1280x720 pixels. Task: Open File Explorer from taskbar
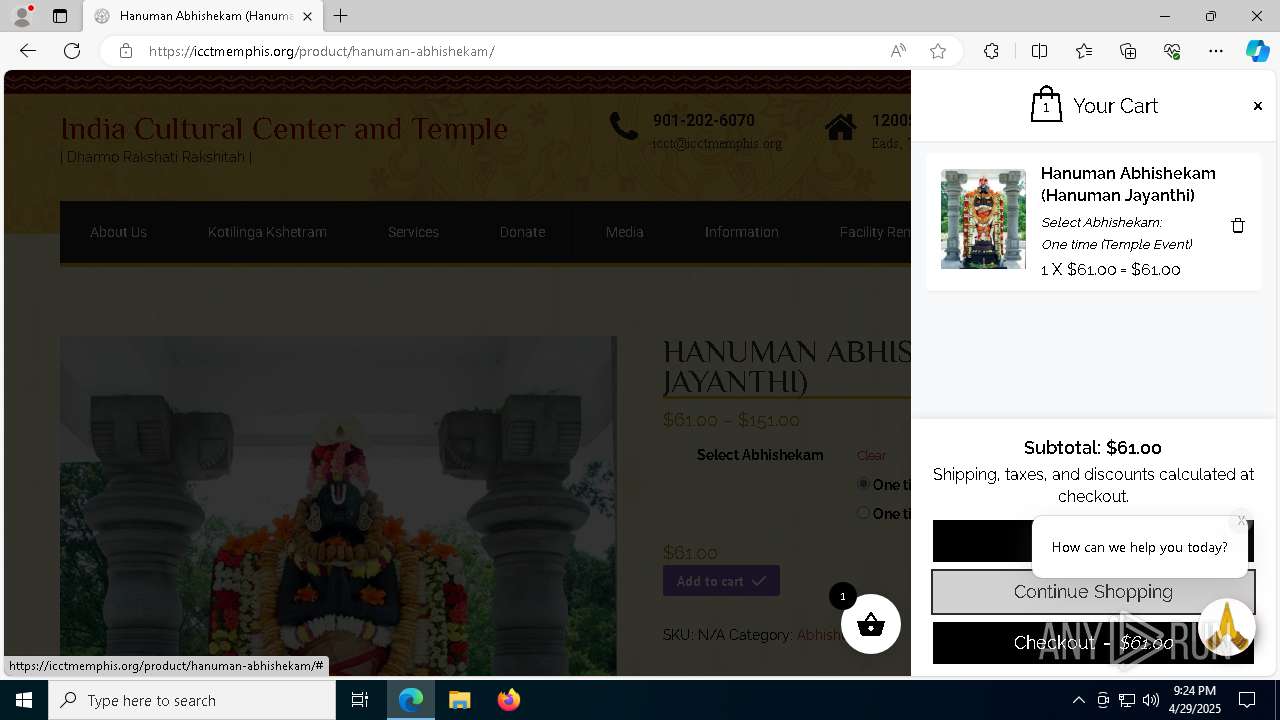(x=459, y=700)
